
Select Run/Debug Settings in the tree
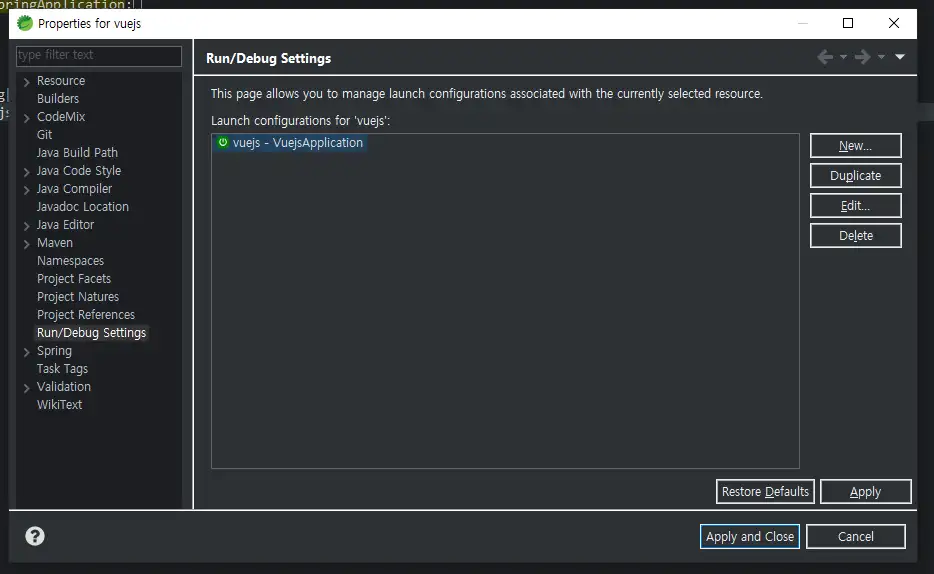point(91,332)
